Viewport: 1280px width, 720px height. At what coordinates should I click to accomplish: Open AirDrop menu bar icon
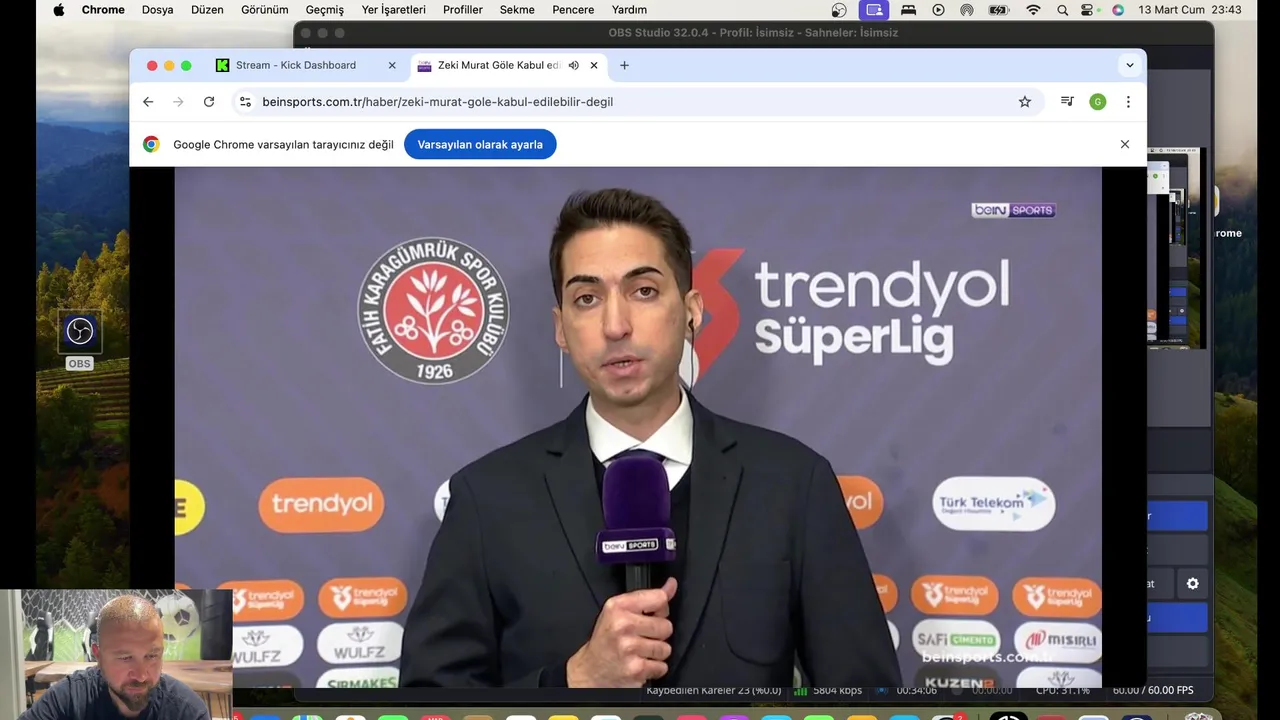(x=966, y=10)
